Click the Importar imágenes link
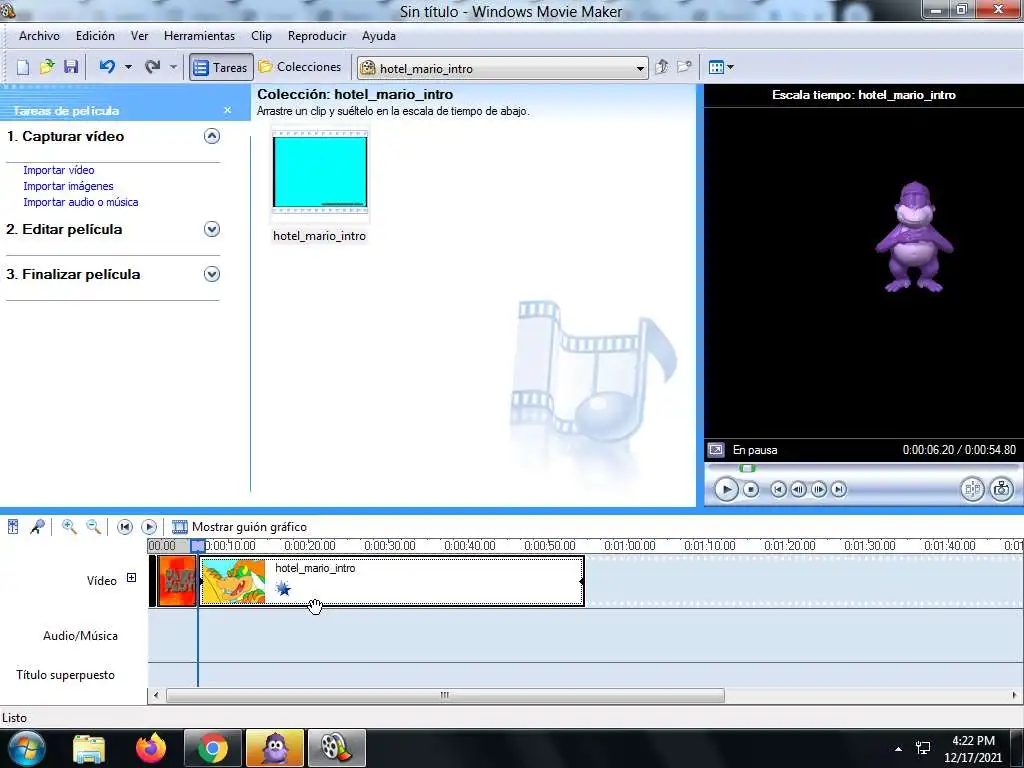1024x768 pixels. [68, 186]
